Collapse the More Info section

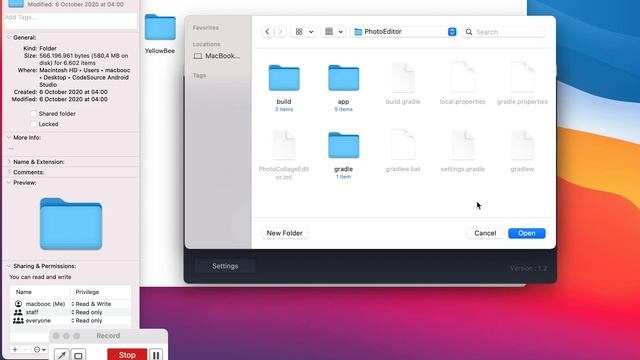click(9, 138)
